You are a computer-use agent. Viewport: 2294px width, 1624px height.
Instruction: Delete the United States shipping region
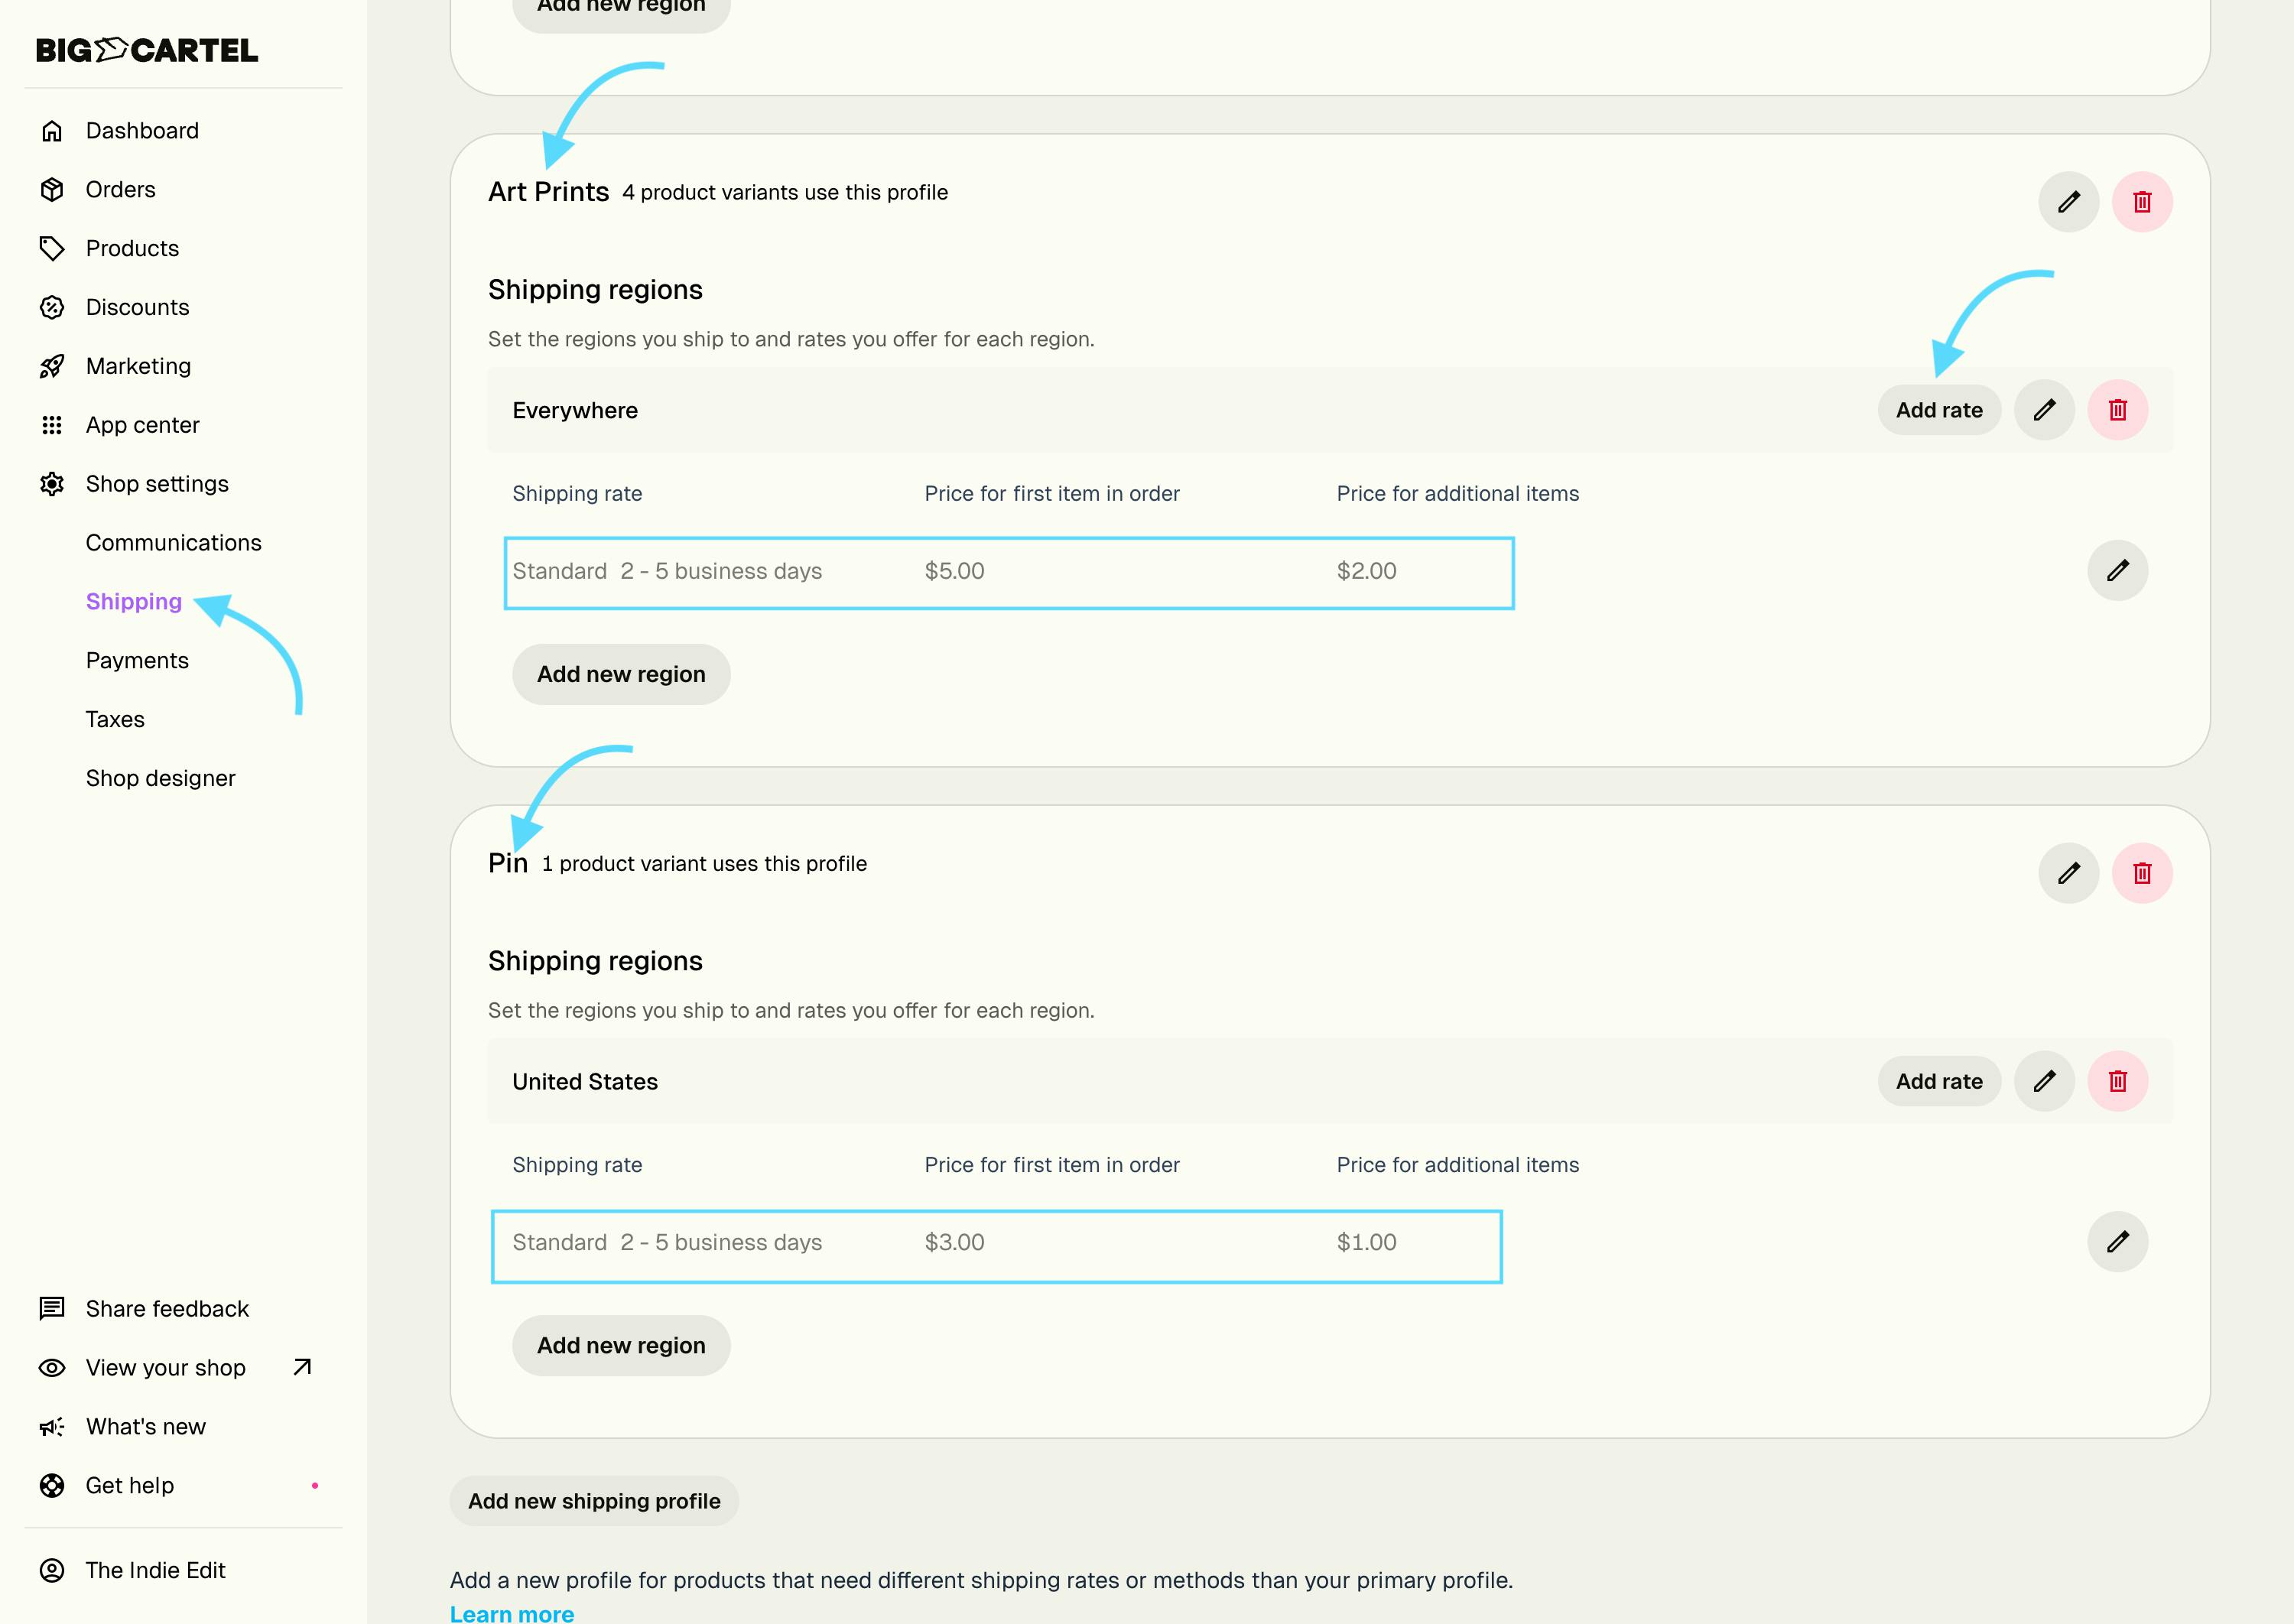(2117, 1081)
